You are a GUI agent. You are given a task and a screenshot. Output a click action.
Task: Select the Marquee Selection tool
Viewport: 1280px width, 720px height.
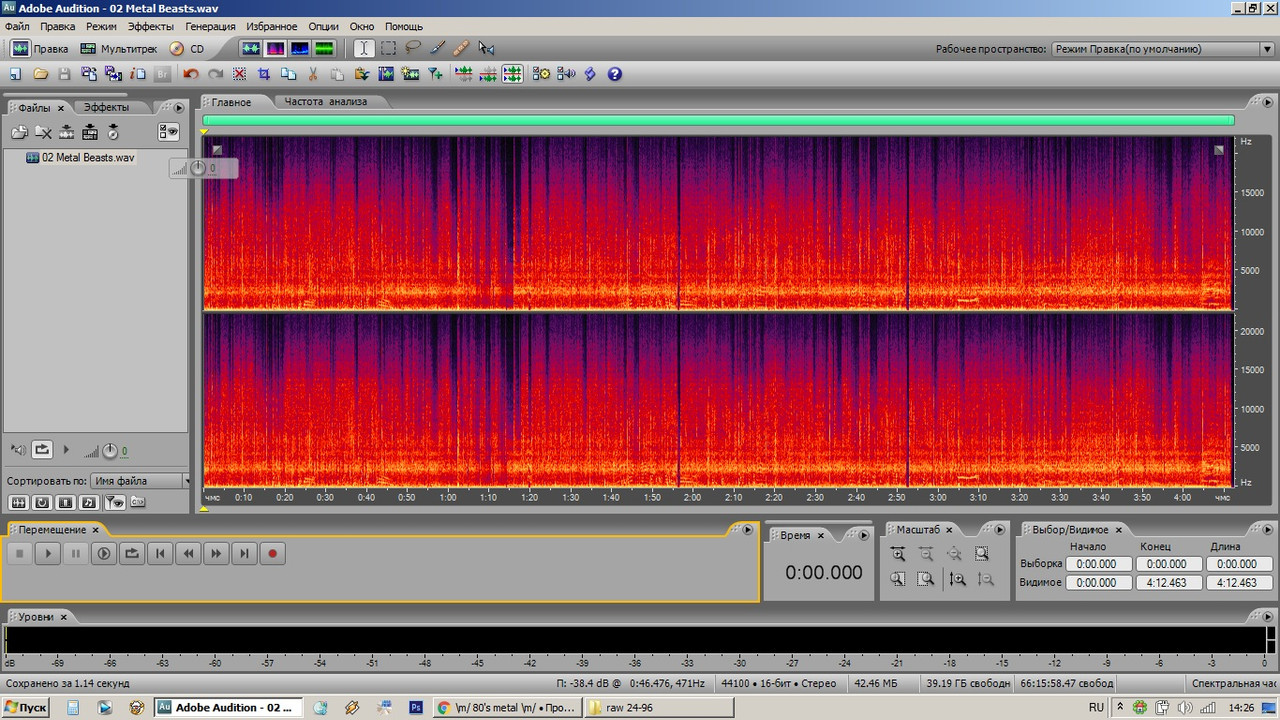click(388, 48)
